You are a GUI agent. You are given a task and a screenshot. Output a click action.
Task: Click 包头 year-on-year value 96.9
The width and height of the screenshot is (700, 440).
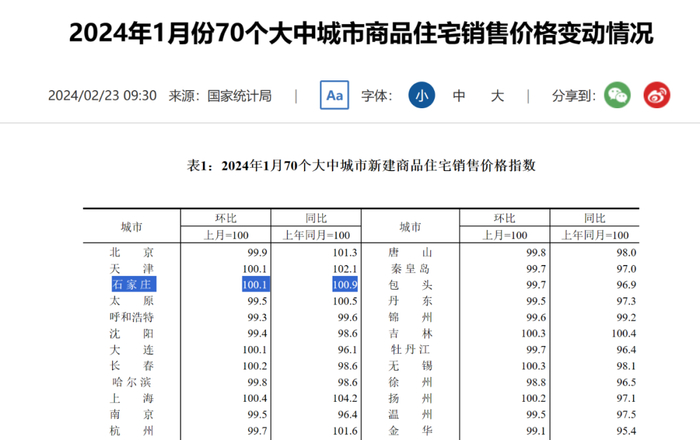[626, 285]
